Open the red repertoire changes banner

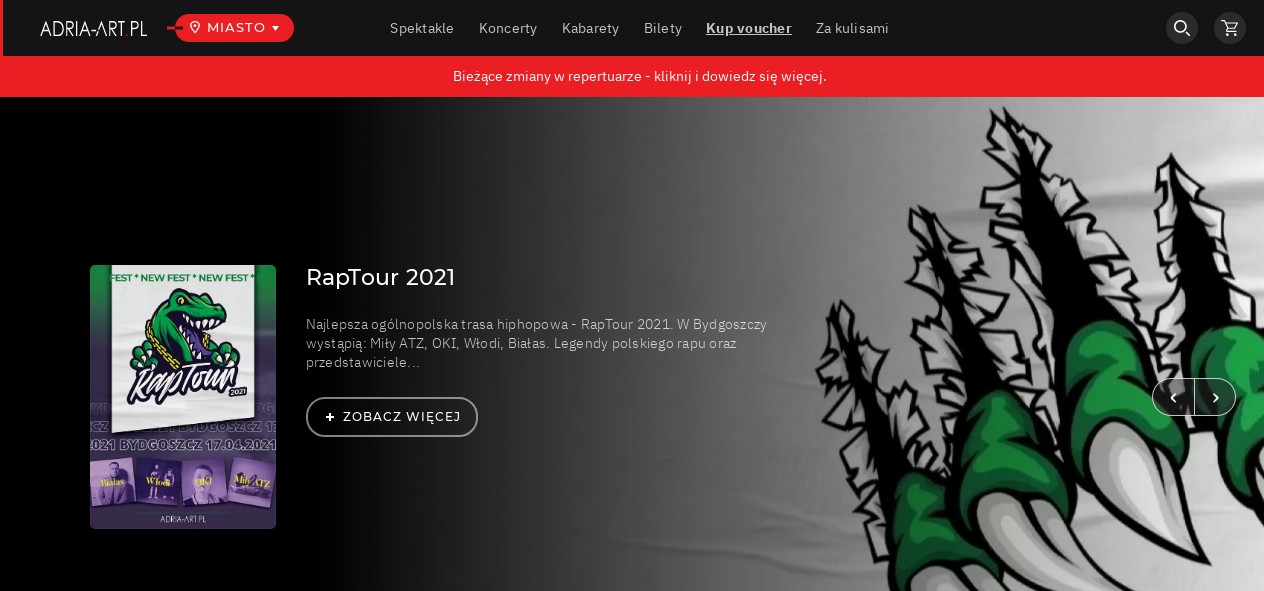[640, 76]
